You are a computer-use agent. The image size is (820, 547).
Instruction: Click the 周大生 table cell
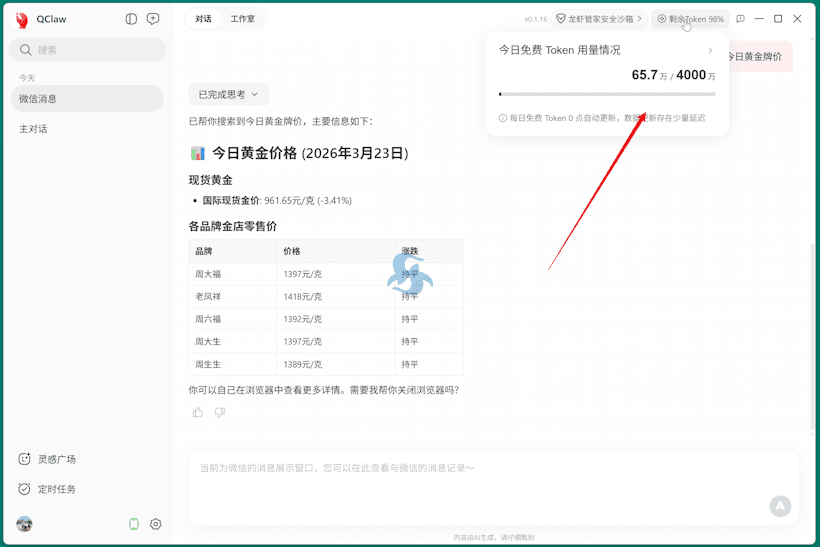232,341
